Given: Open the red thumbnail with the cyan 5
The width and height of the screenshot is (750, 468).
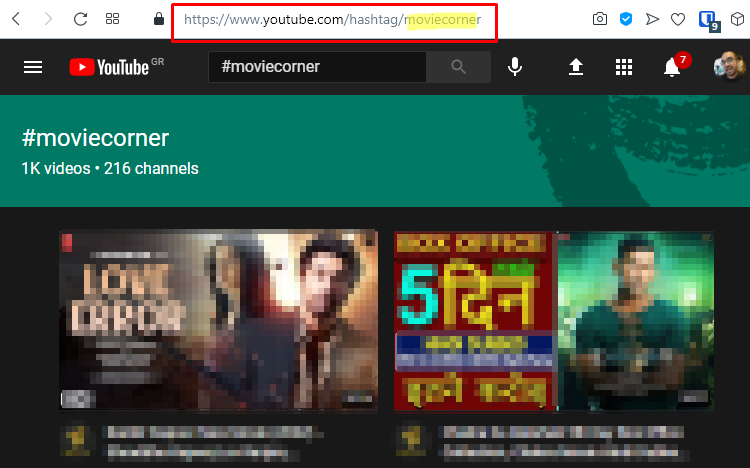Looking at the screenshot, I should (554, 321).
